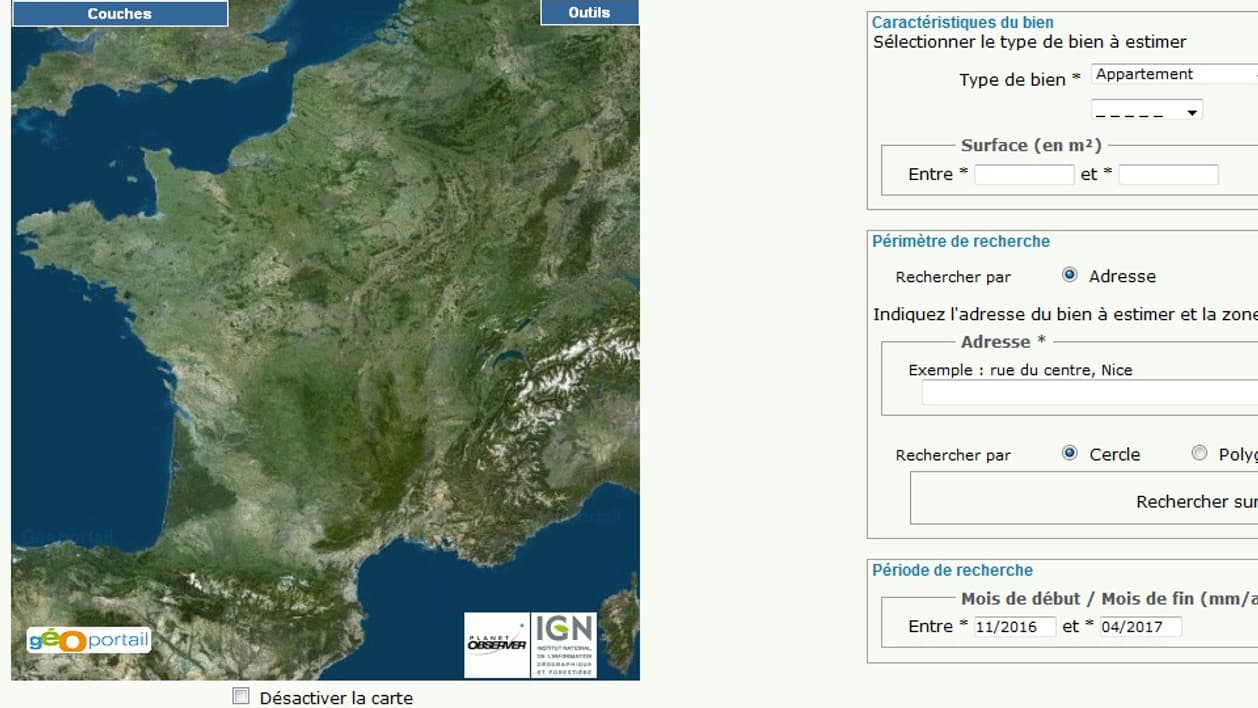
Task: Click the Géoportail logo on the map
Action: tap(89, 640)
